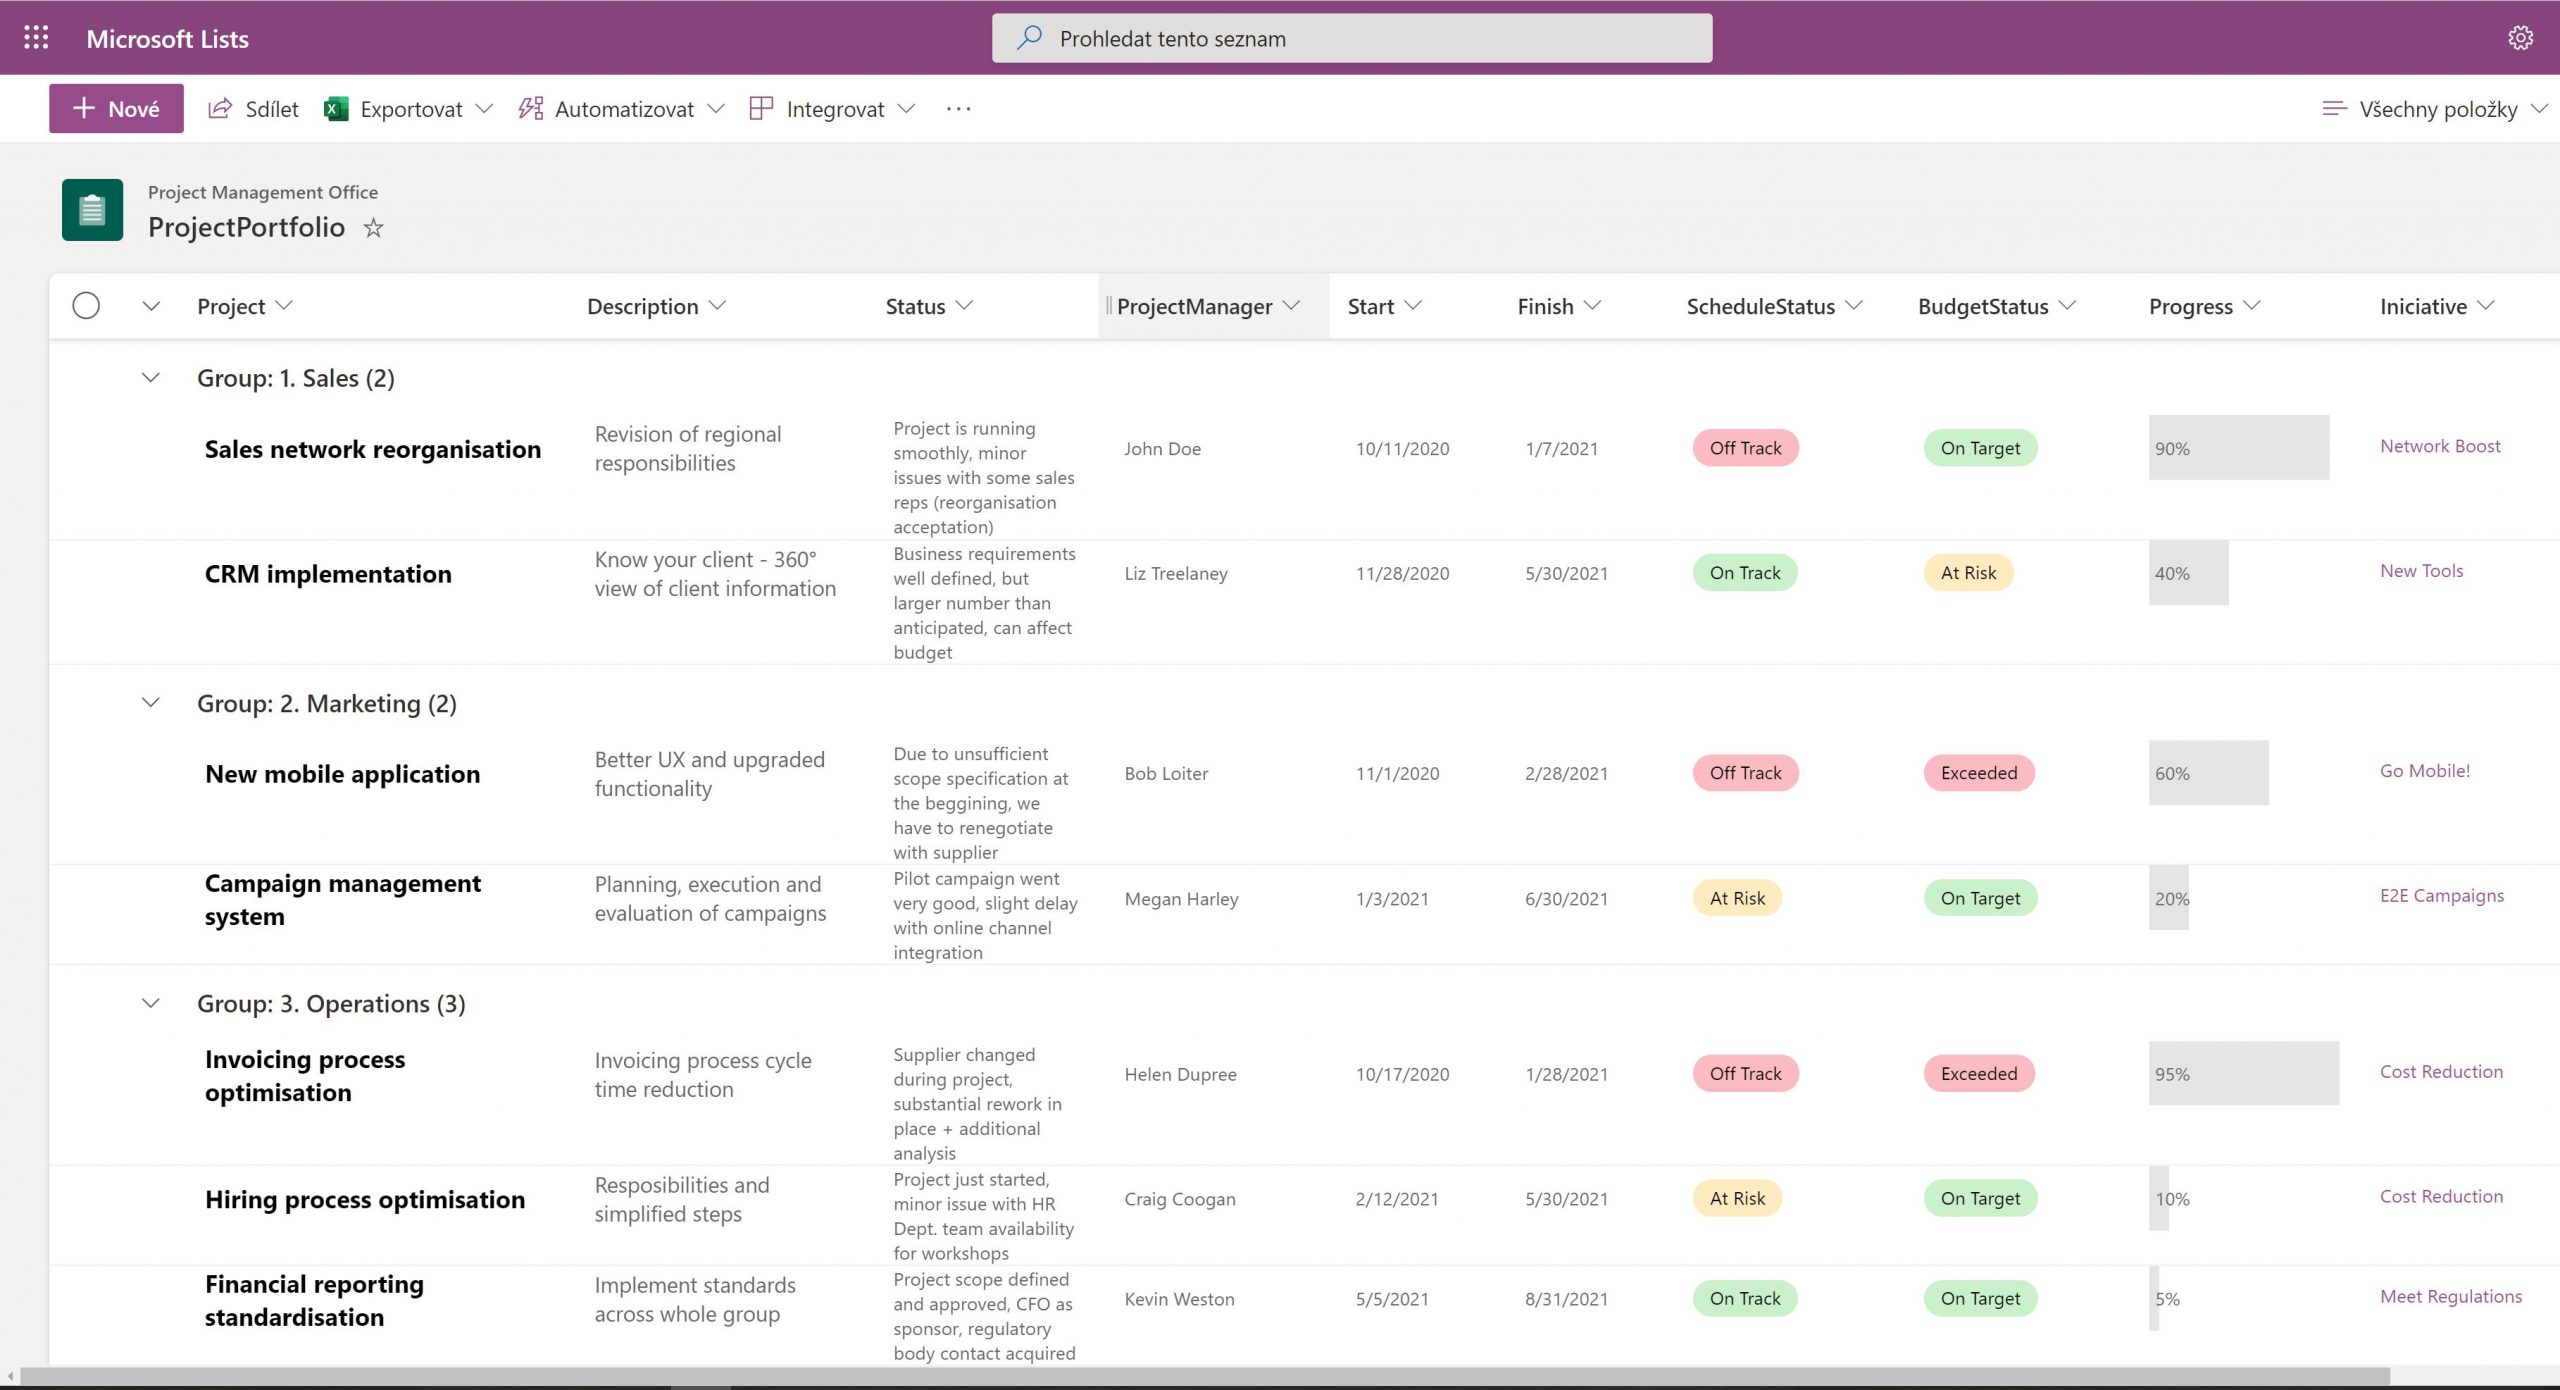The image size is (2560, 1390).
Task: Collapse the 1. Sales group
Action: (x=151, y=378)
